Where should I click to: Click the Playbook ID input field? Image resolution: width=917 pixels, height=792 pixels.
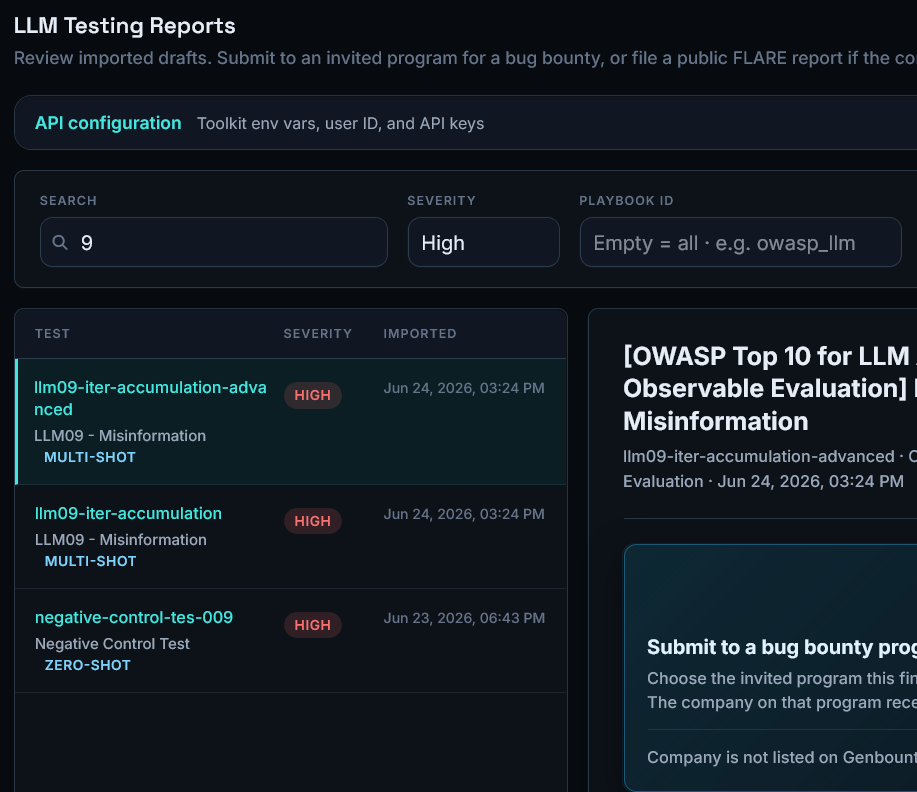[x=740, y=242]
